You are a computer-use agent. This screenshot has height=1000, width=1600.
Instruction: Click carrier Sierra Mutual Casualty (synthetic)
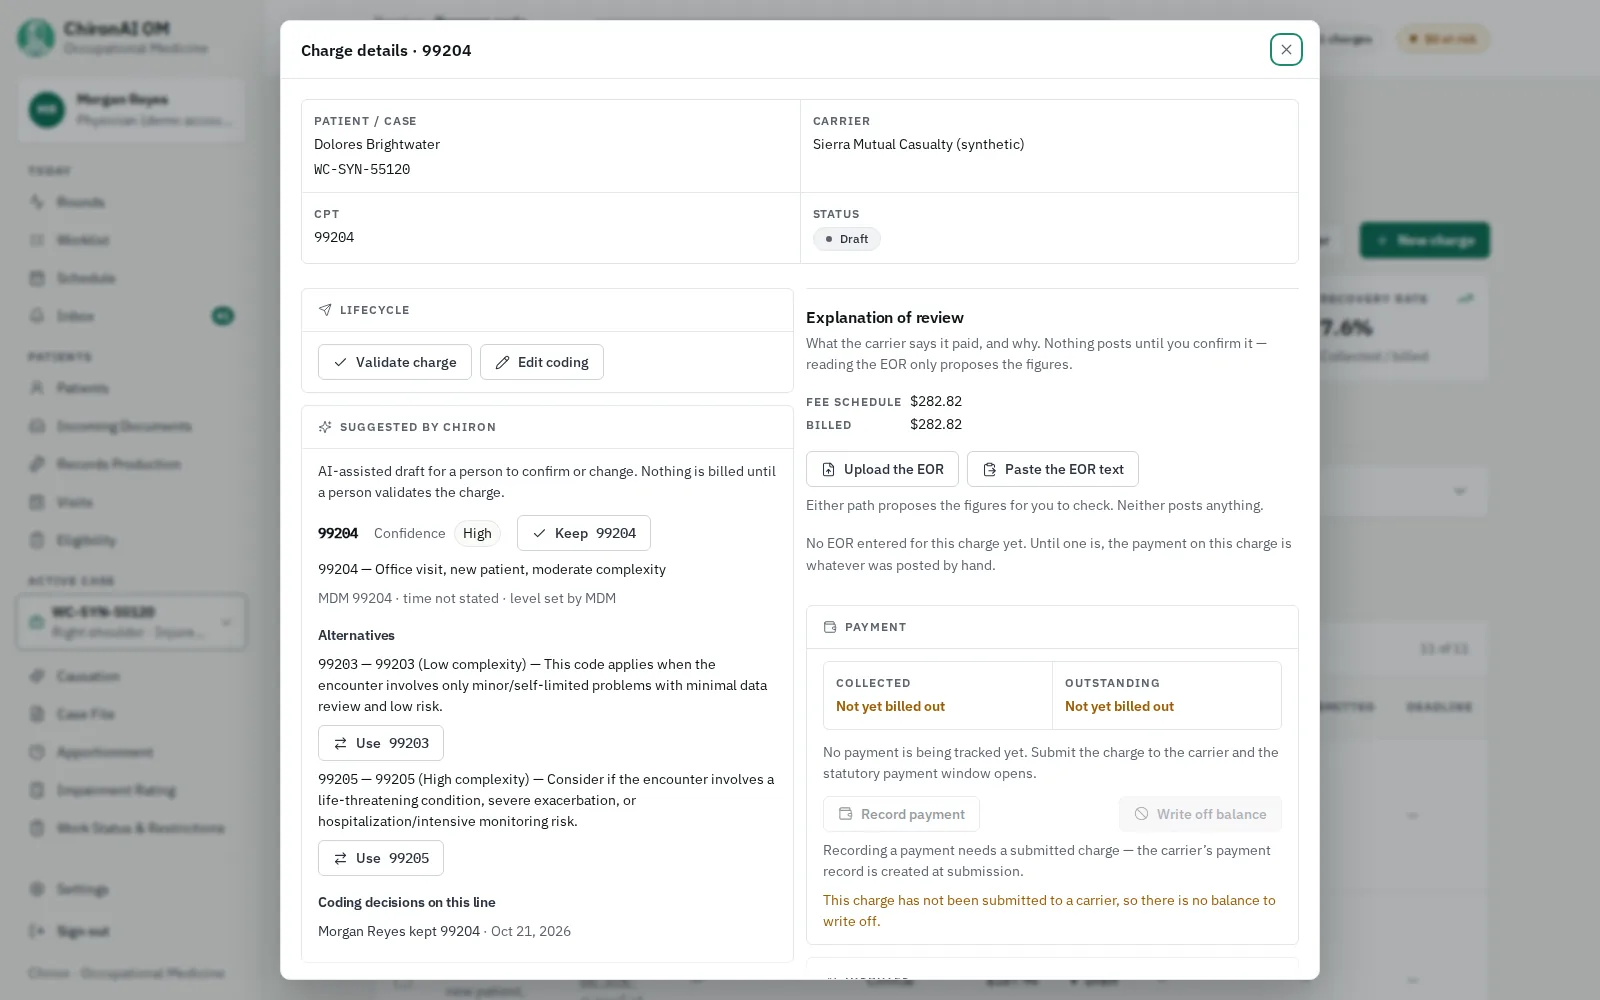tap(918, 144)
